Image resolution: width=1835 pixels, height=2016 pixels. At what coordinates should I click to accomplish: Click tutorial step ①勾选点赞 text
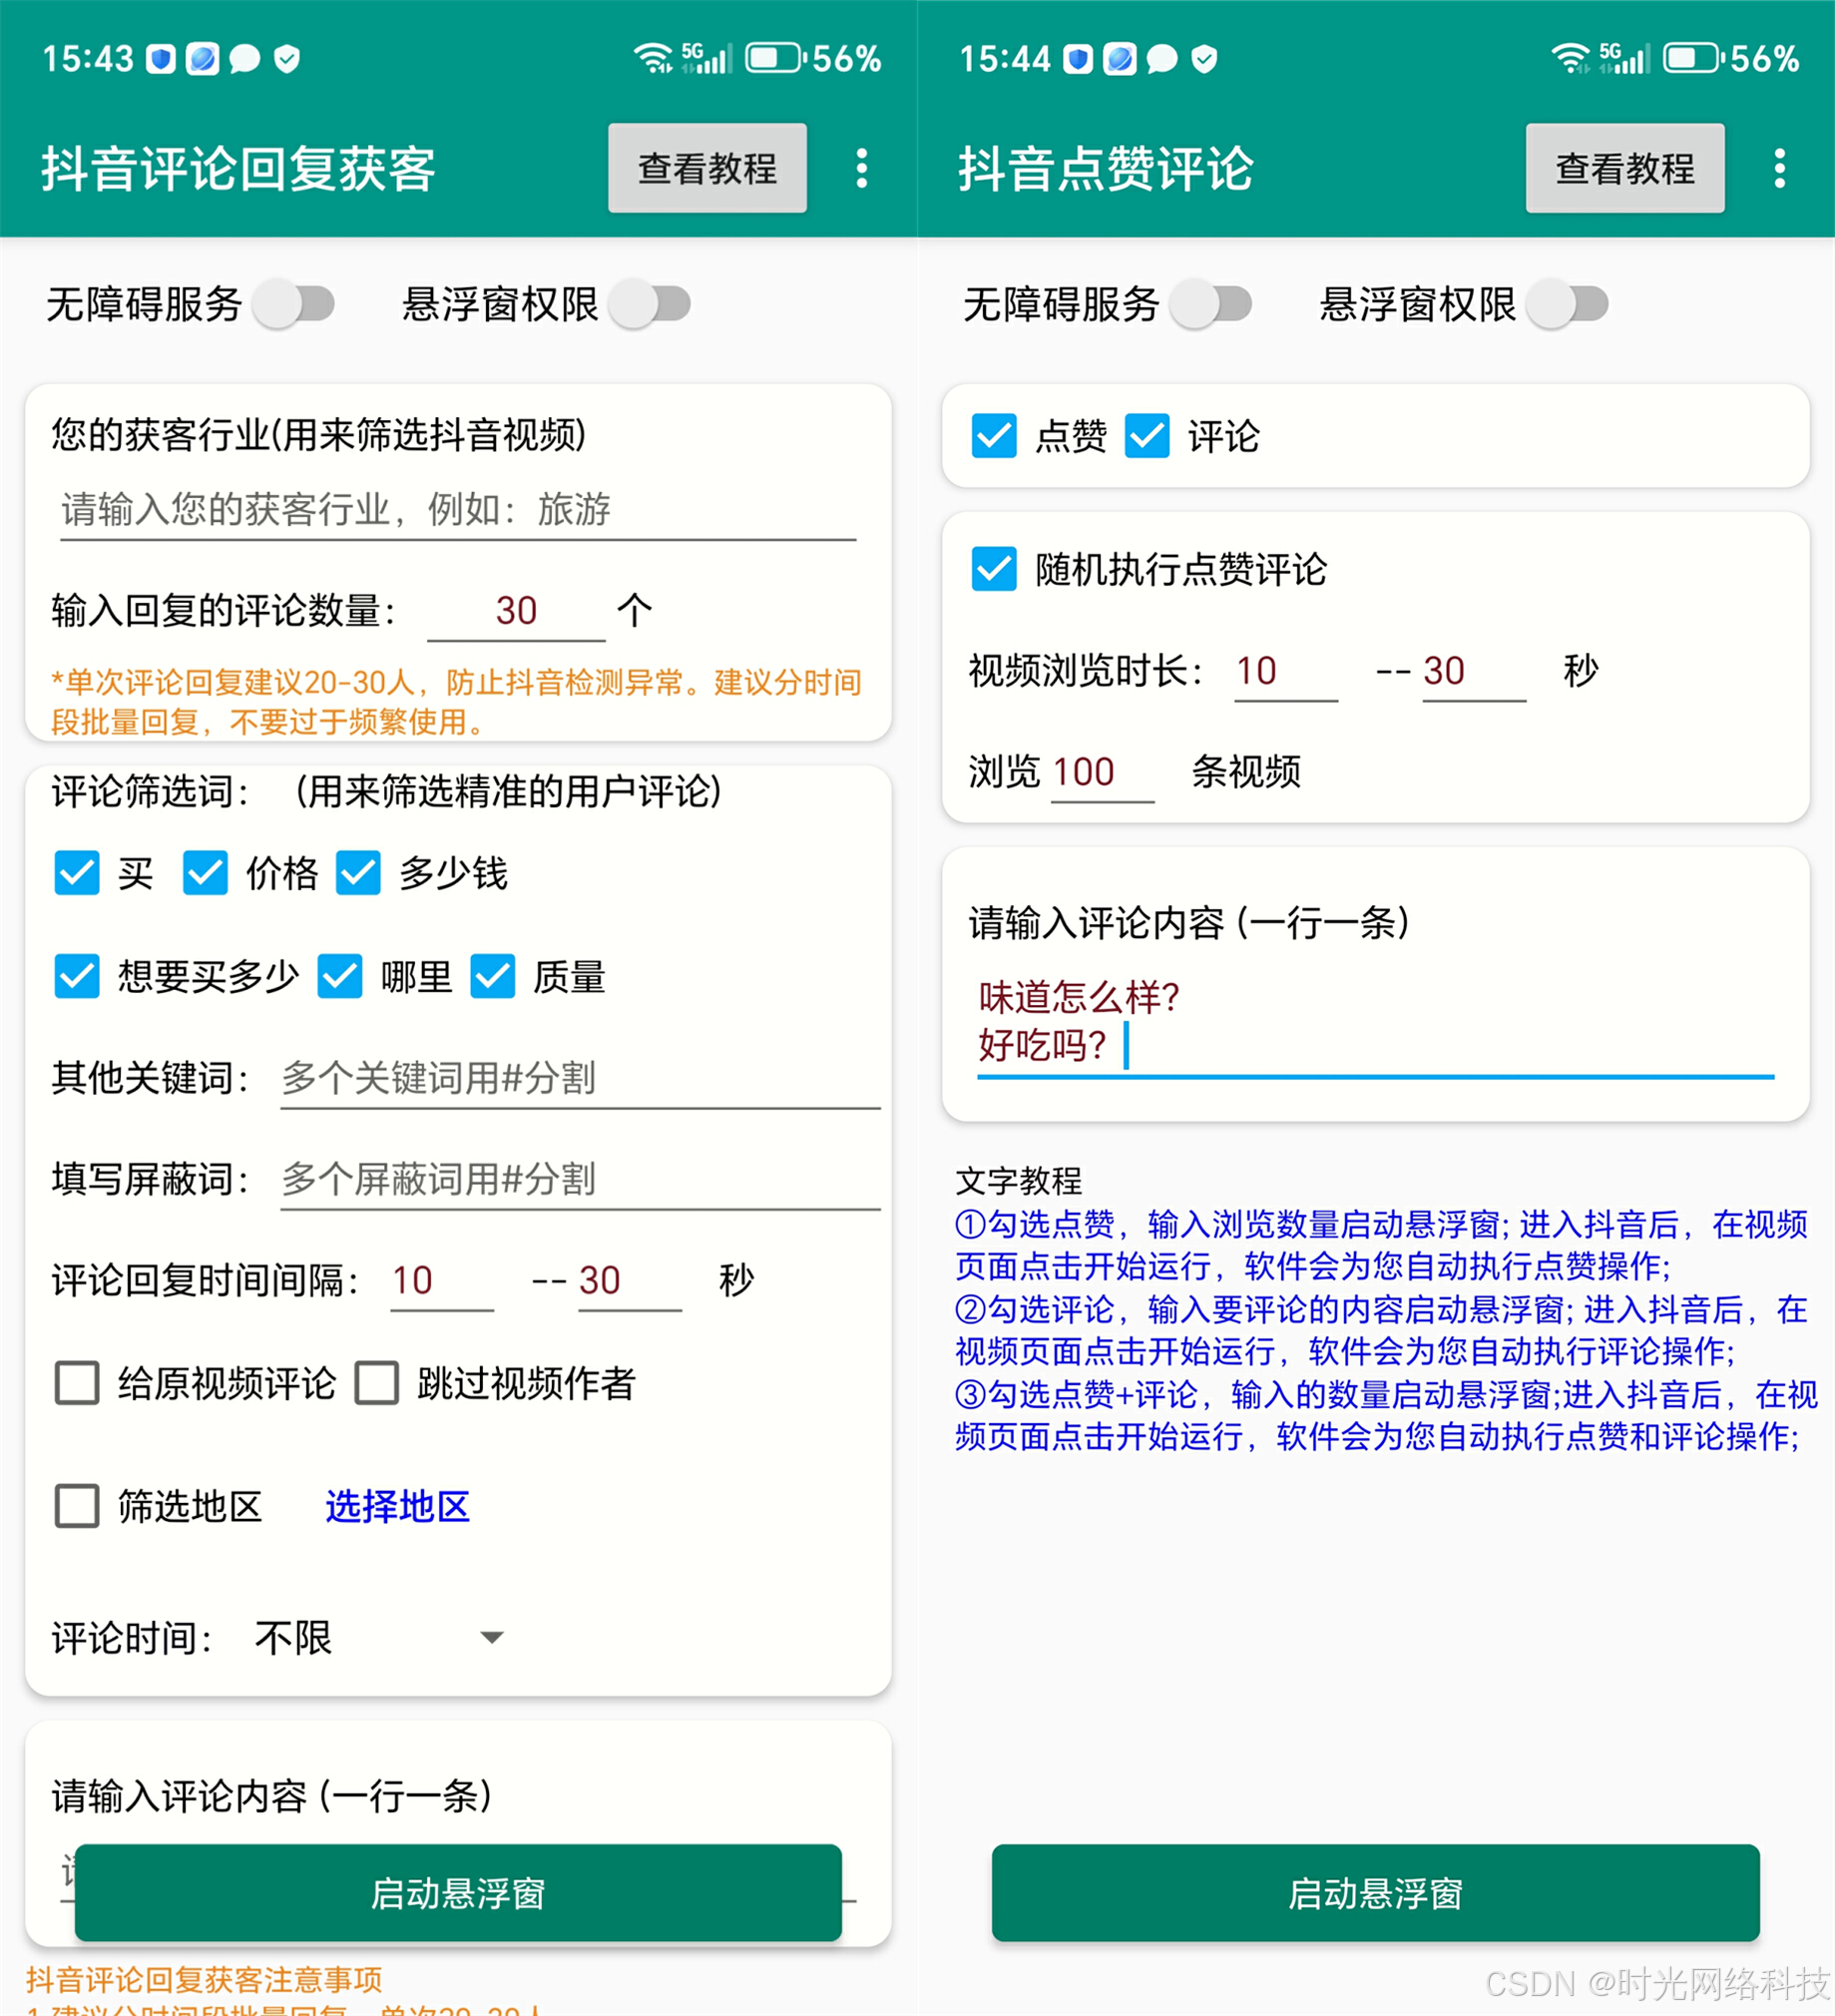coord(1382,1245)
